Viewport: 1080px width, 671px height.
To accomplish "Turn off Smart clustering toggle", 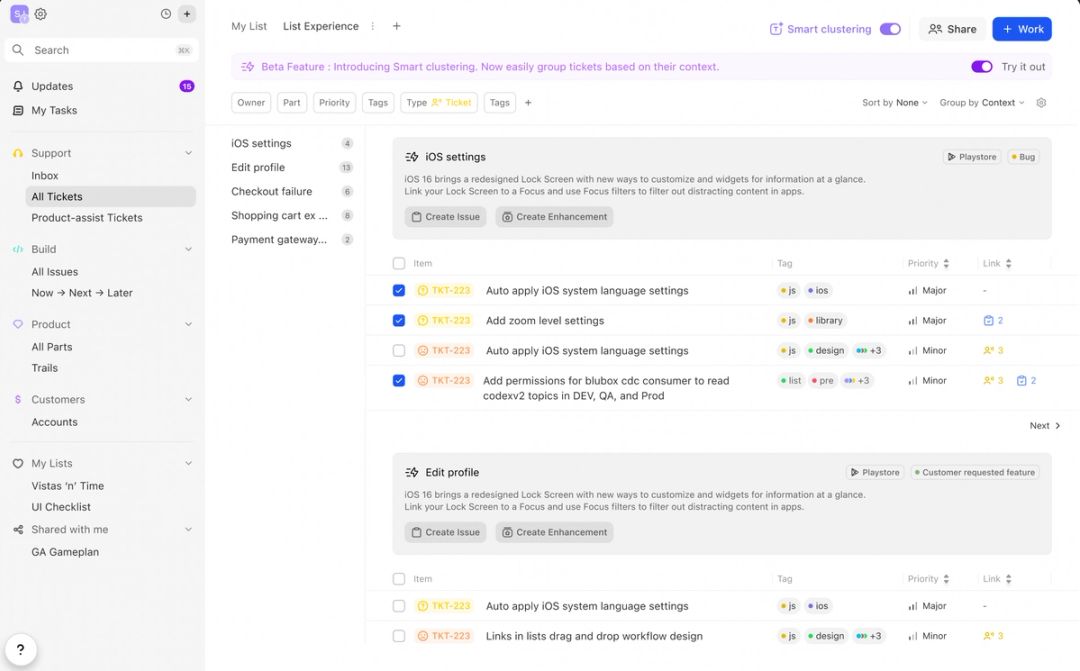I will (890, 29).
